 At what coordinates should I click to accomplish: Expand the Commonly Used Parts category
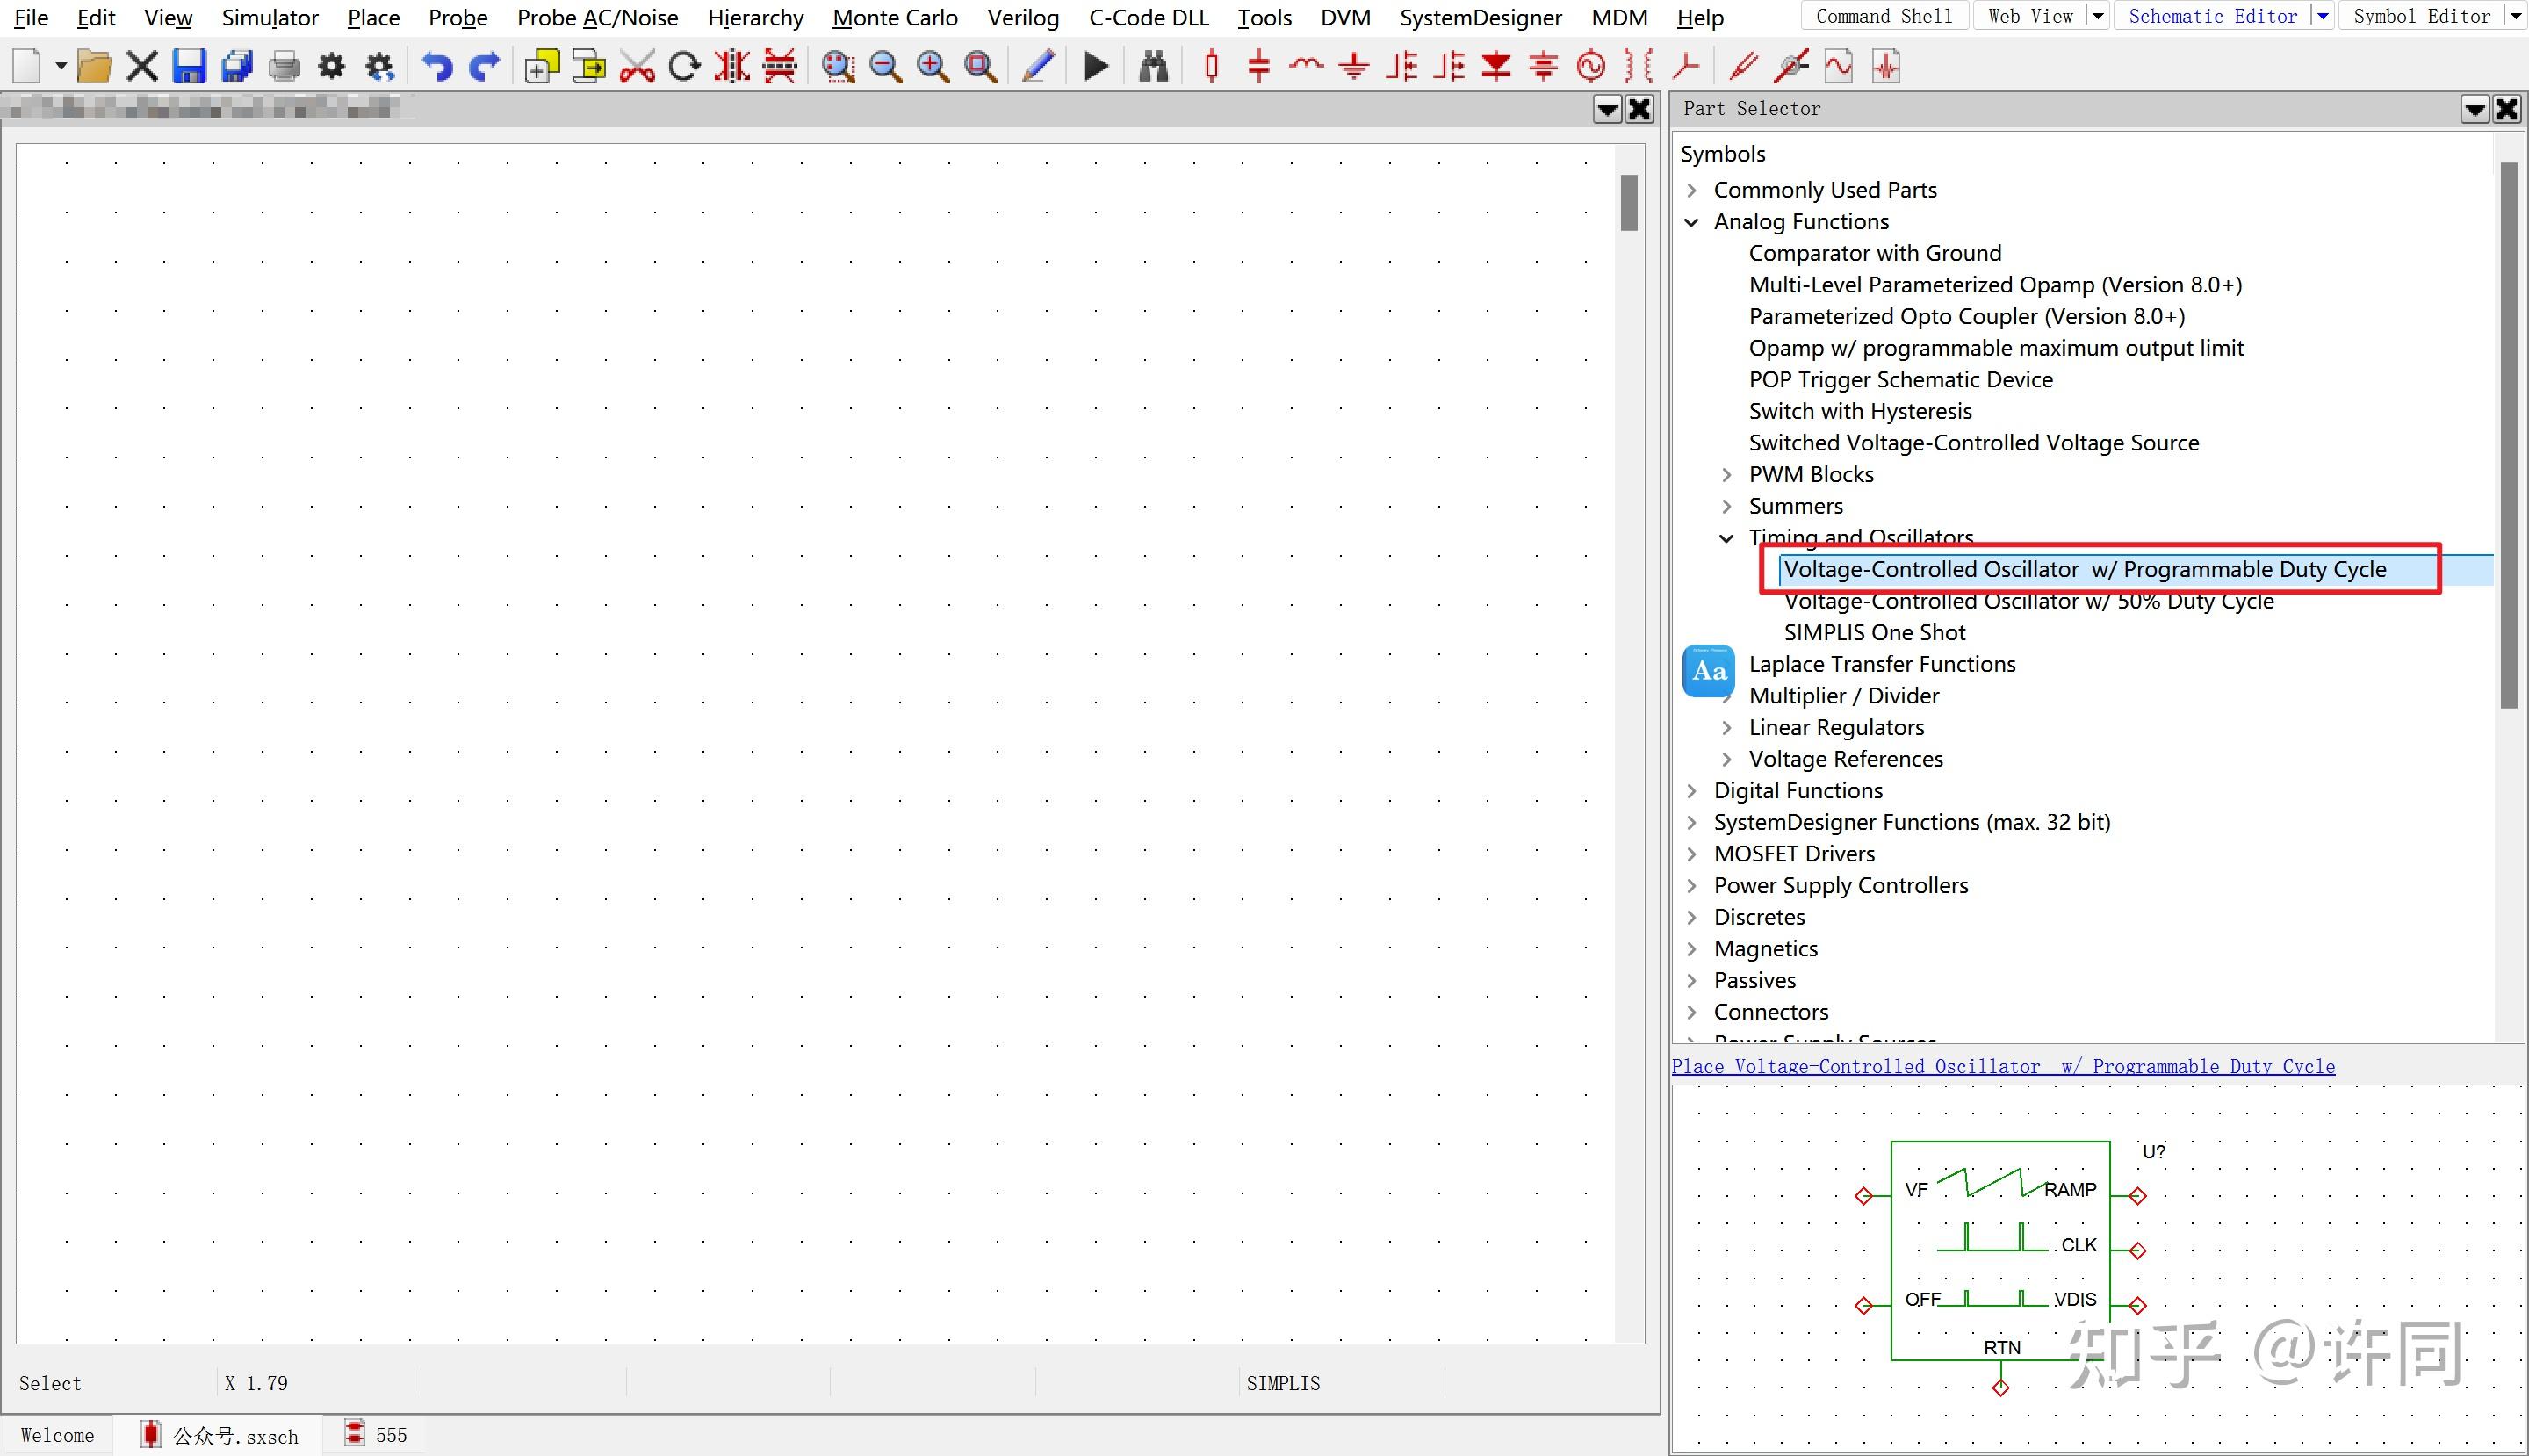click(x=1692, y=190)
